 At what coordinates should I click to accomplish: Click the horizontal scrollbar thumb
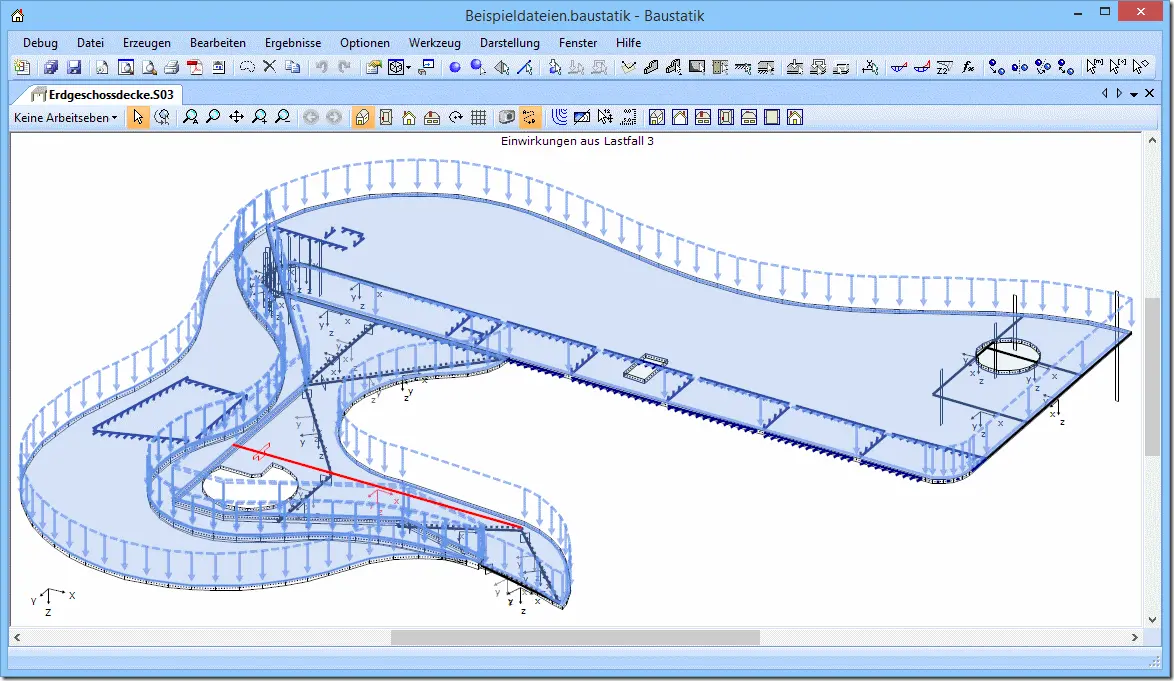tap(575, 638)
